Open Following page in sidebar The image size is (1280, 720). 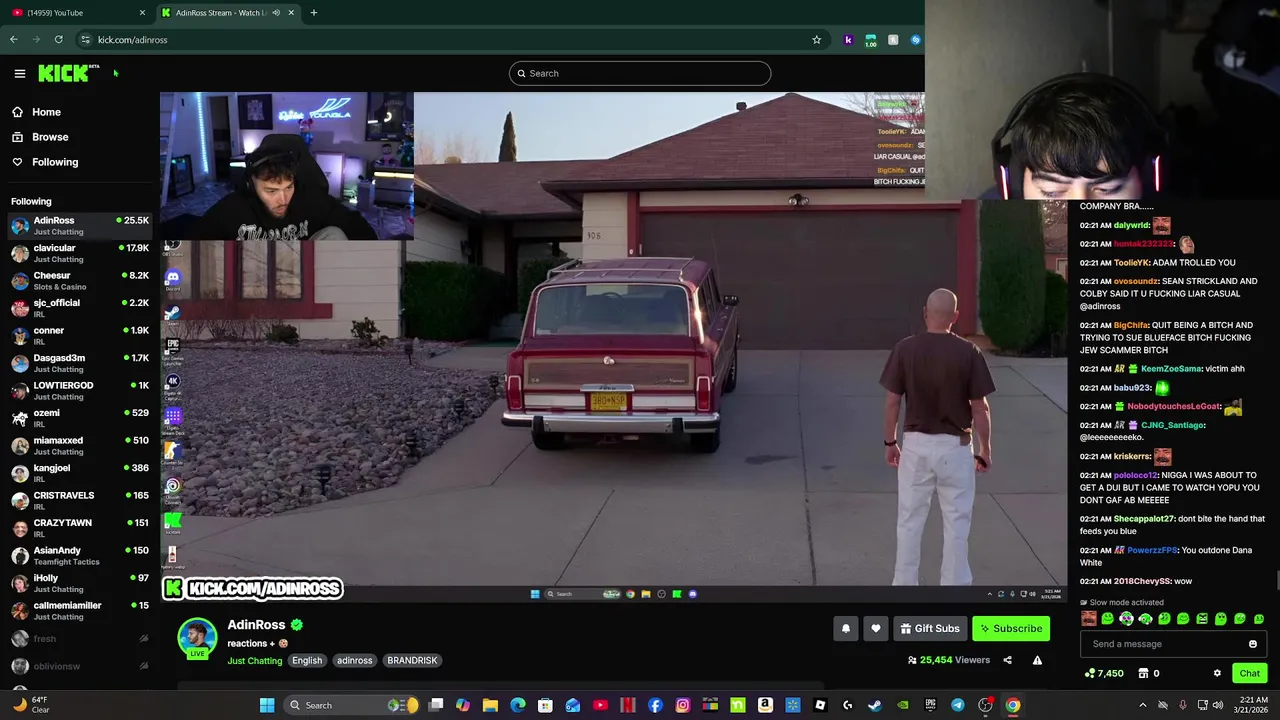click(55, 162)
